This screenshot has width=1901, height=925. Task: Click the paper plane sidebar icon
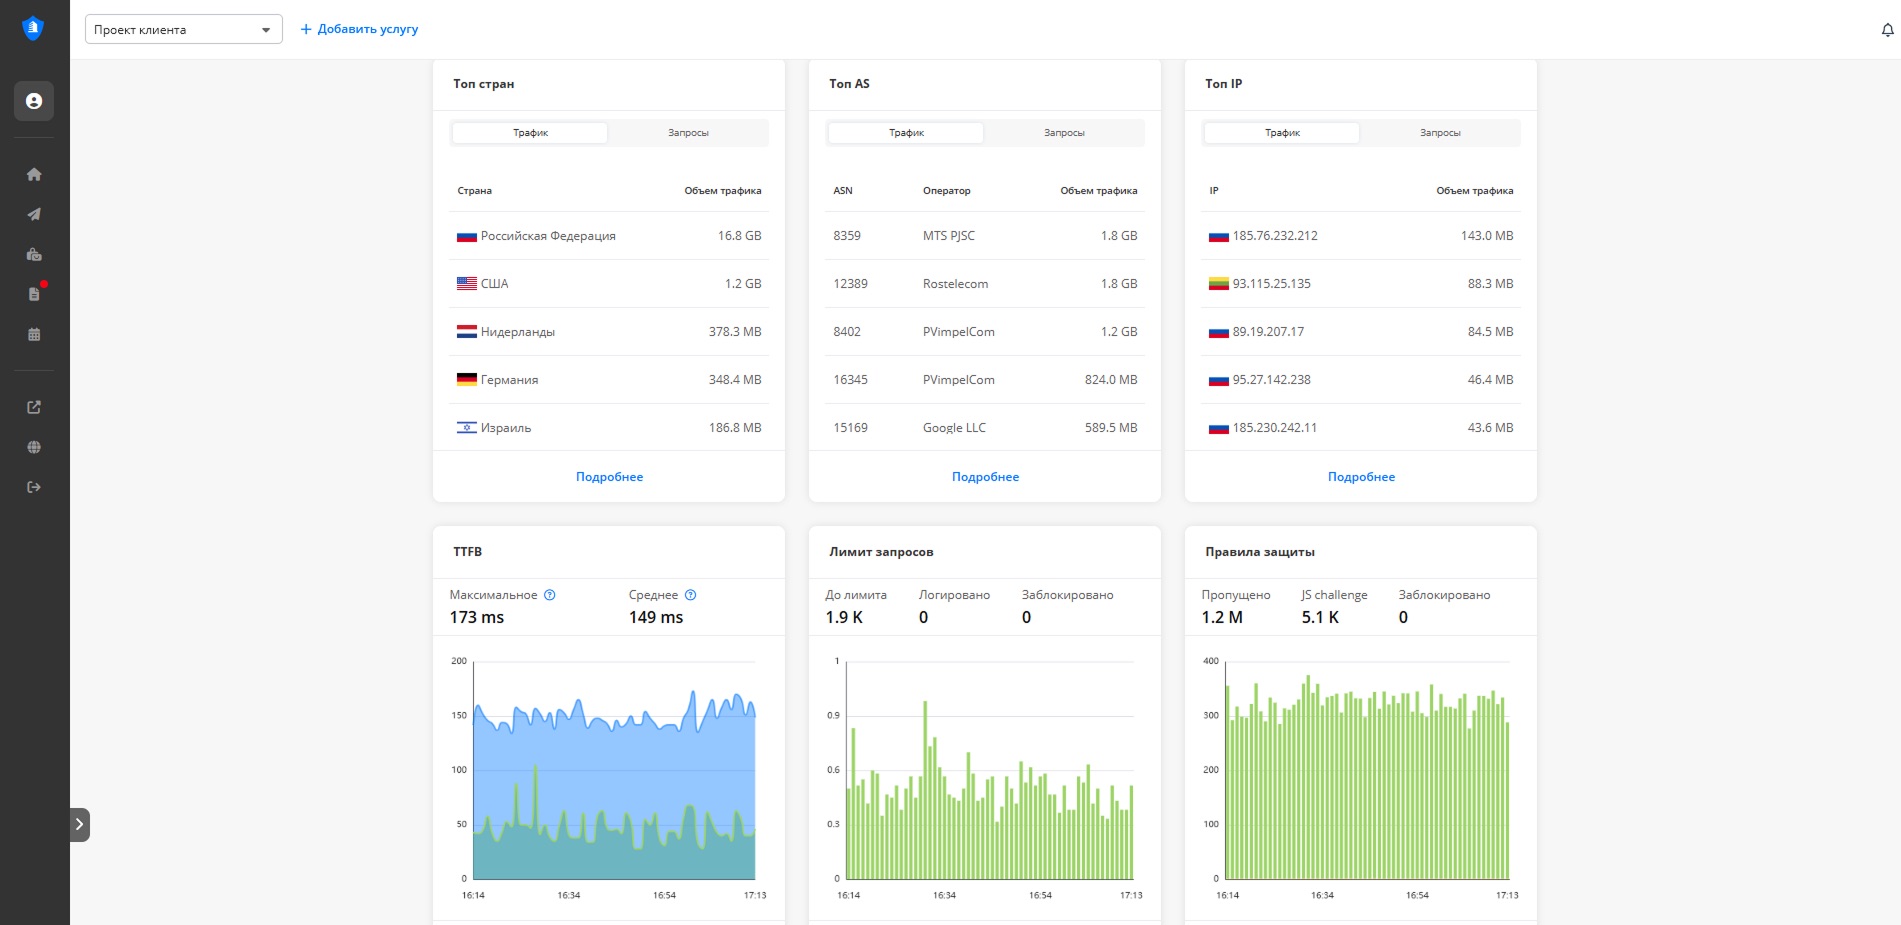34,214
